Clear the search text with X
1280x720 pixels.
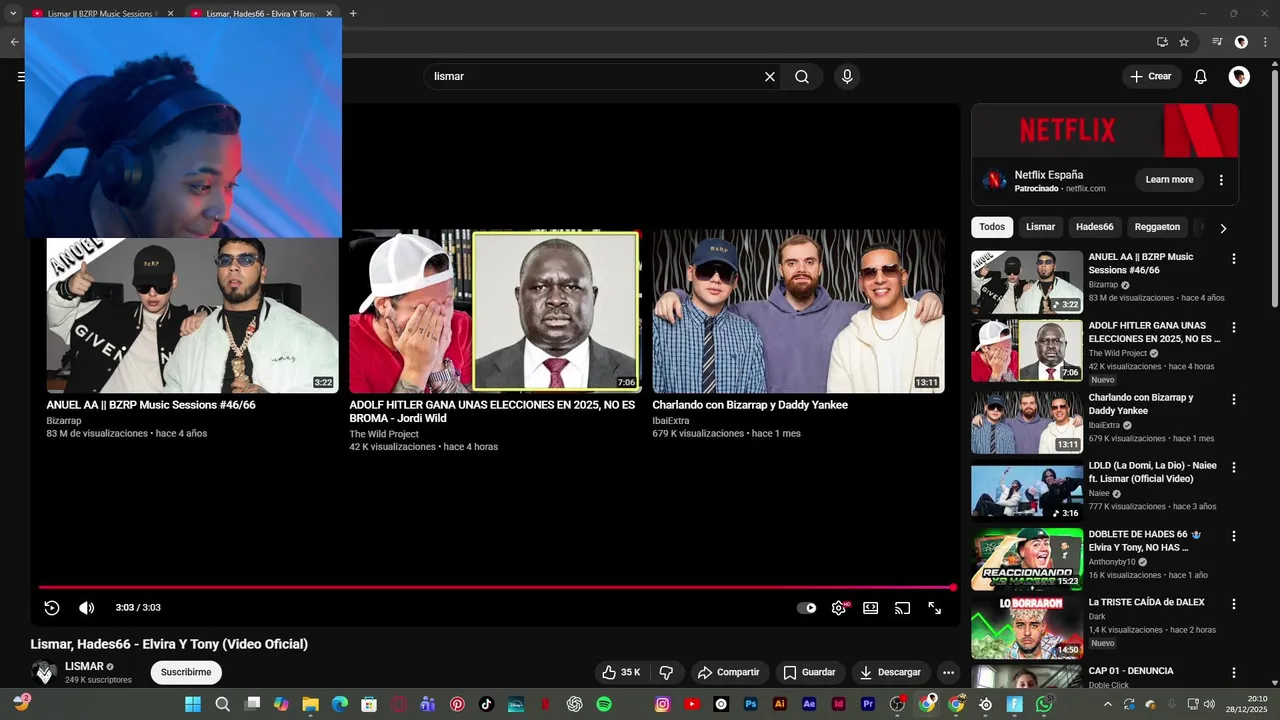(x=770, y=77)
